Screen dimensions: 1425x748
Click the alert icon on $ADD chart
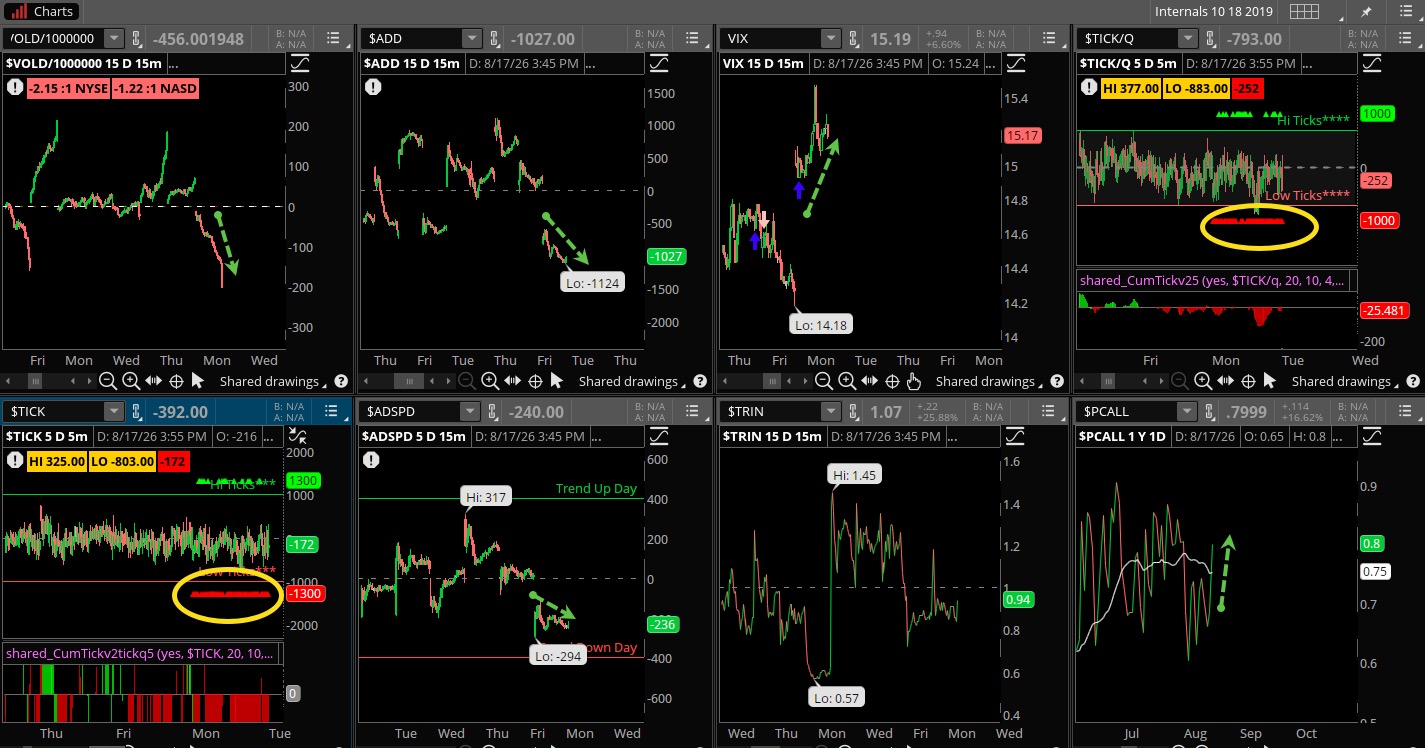pyautogui.click(x=372, y=87)
